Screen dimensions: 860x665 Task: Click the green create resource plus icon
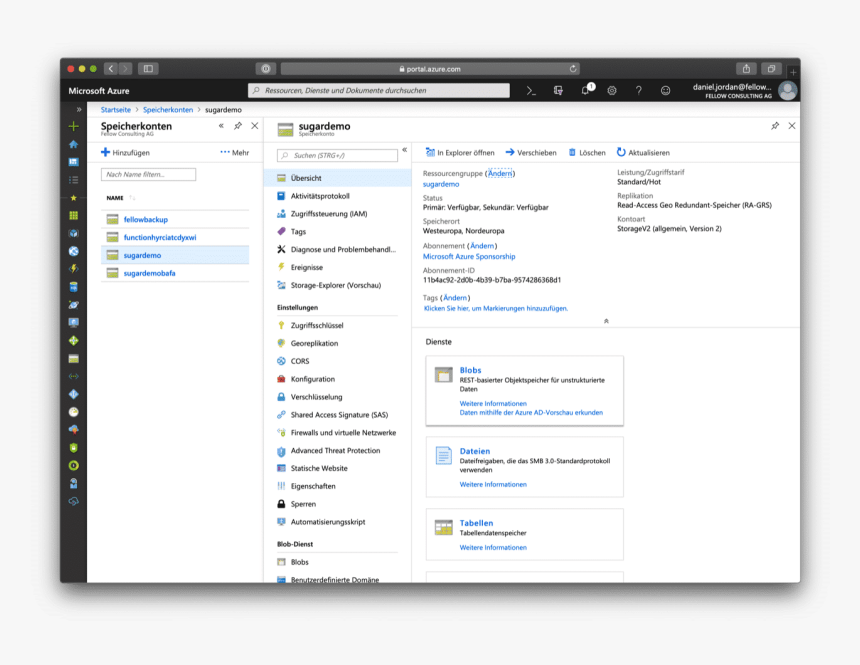tap(73, 126)
